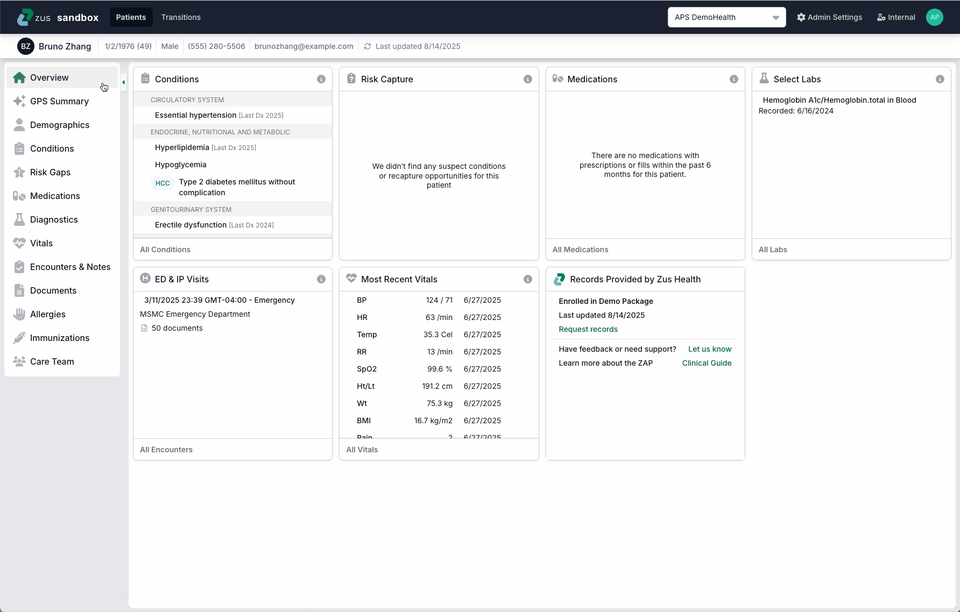Click the BZ patient avatar
This screenshot has width=960, height=612.
[25, 46]
